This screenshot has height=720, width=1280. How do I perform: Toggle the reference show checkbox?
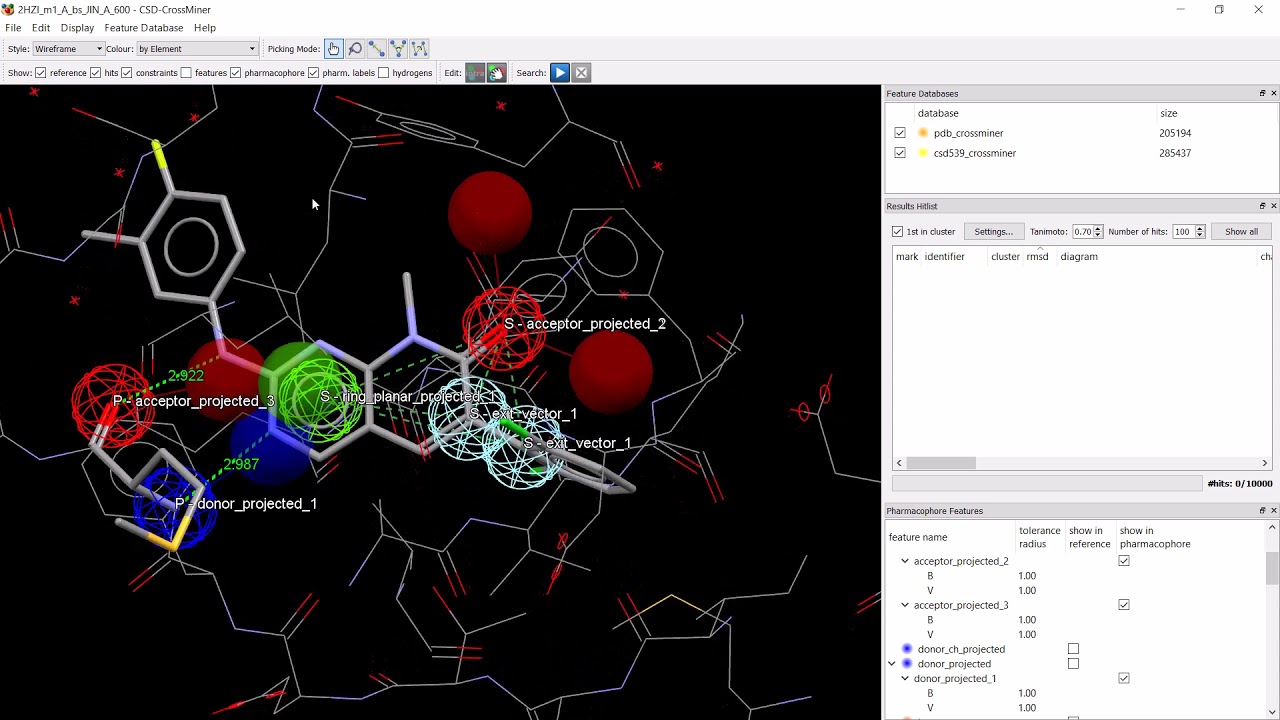(41, 73)
